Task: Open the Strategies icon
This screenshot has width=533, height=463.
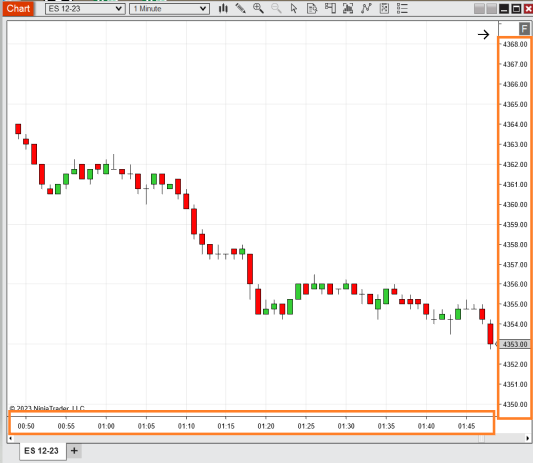Action: click(384, 8)
